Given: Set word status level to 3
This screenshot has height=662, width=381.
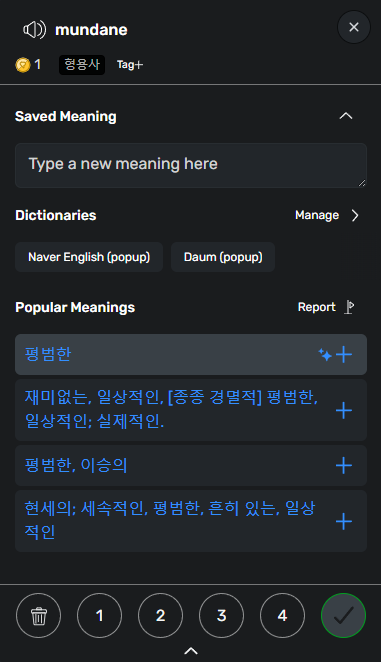Looking at the screenshot, I should coord(221,616).
